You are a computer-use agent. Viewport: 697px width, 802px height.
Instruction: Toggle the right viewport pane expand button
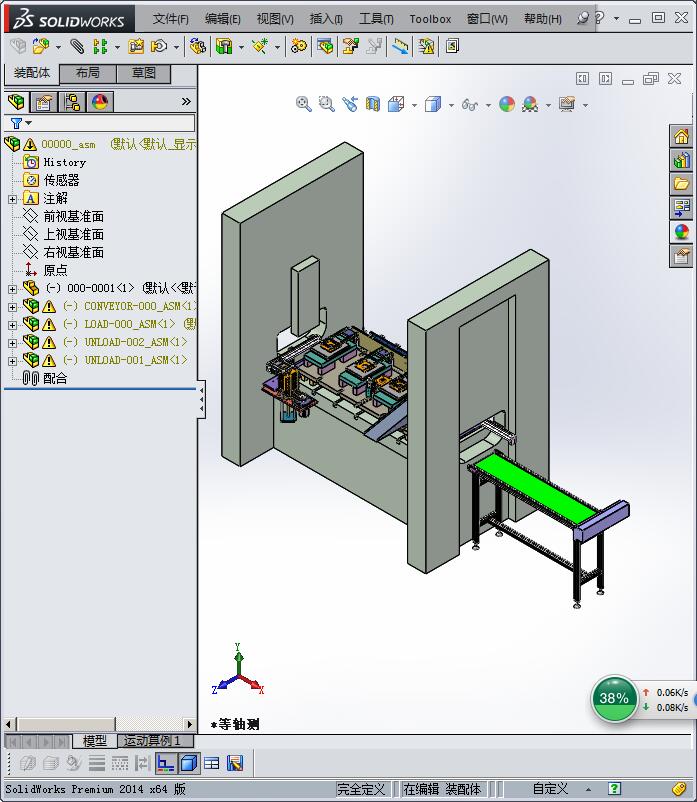click(x=605, y=78)
